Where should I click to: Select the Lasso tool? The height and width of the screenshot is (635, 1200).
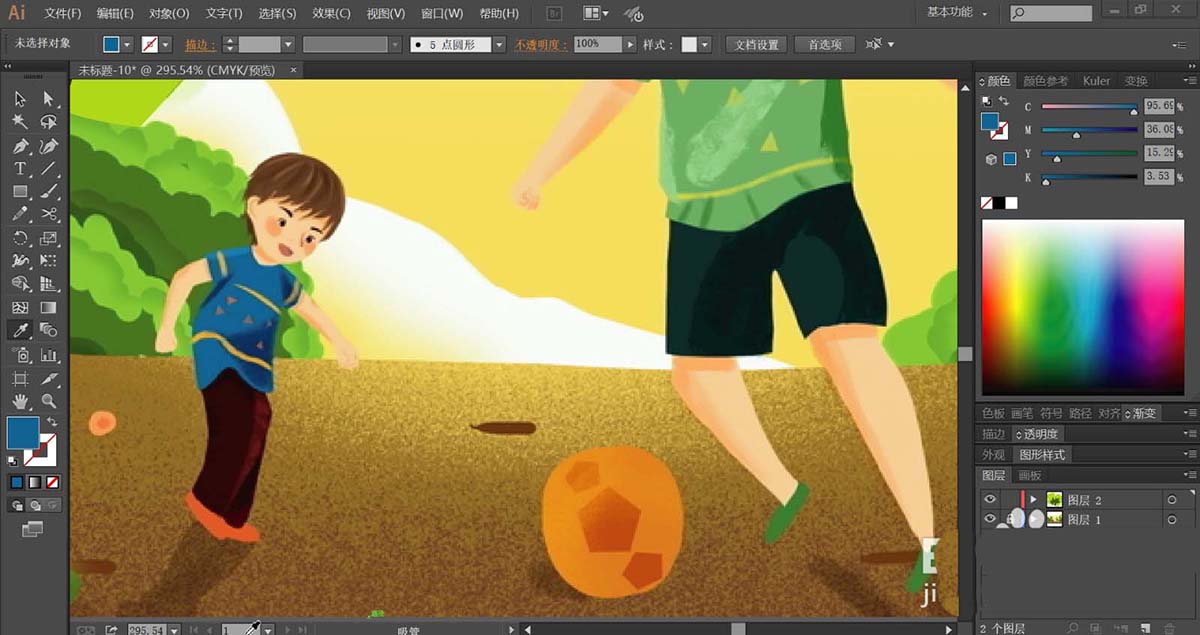click(x=48, y=121)
